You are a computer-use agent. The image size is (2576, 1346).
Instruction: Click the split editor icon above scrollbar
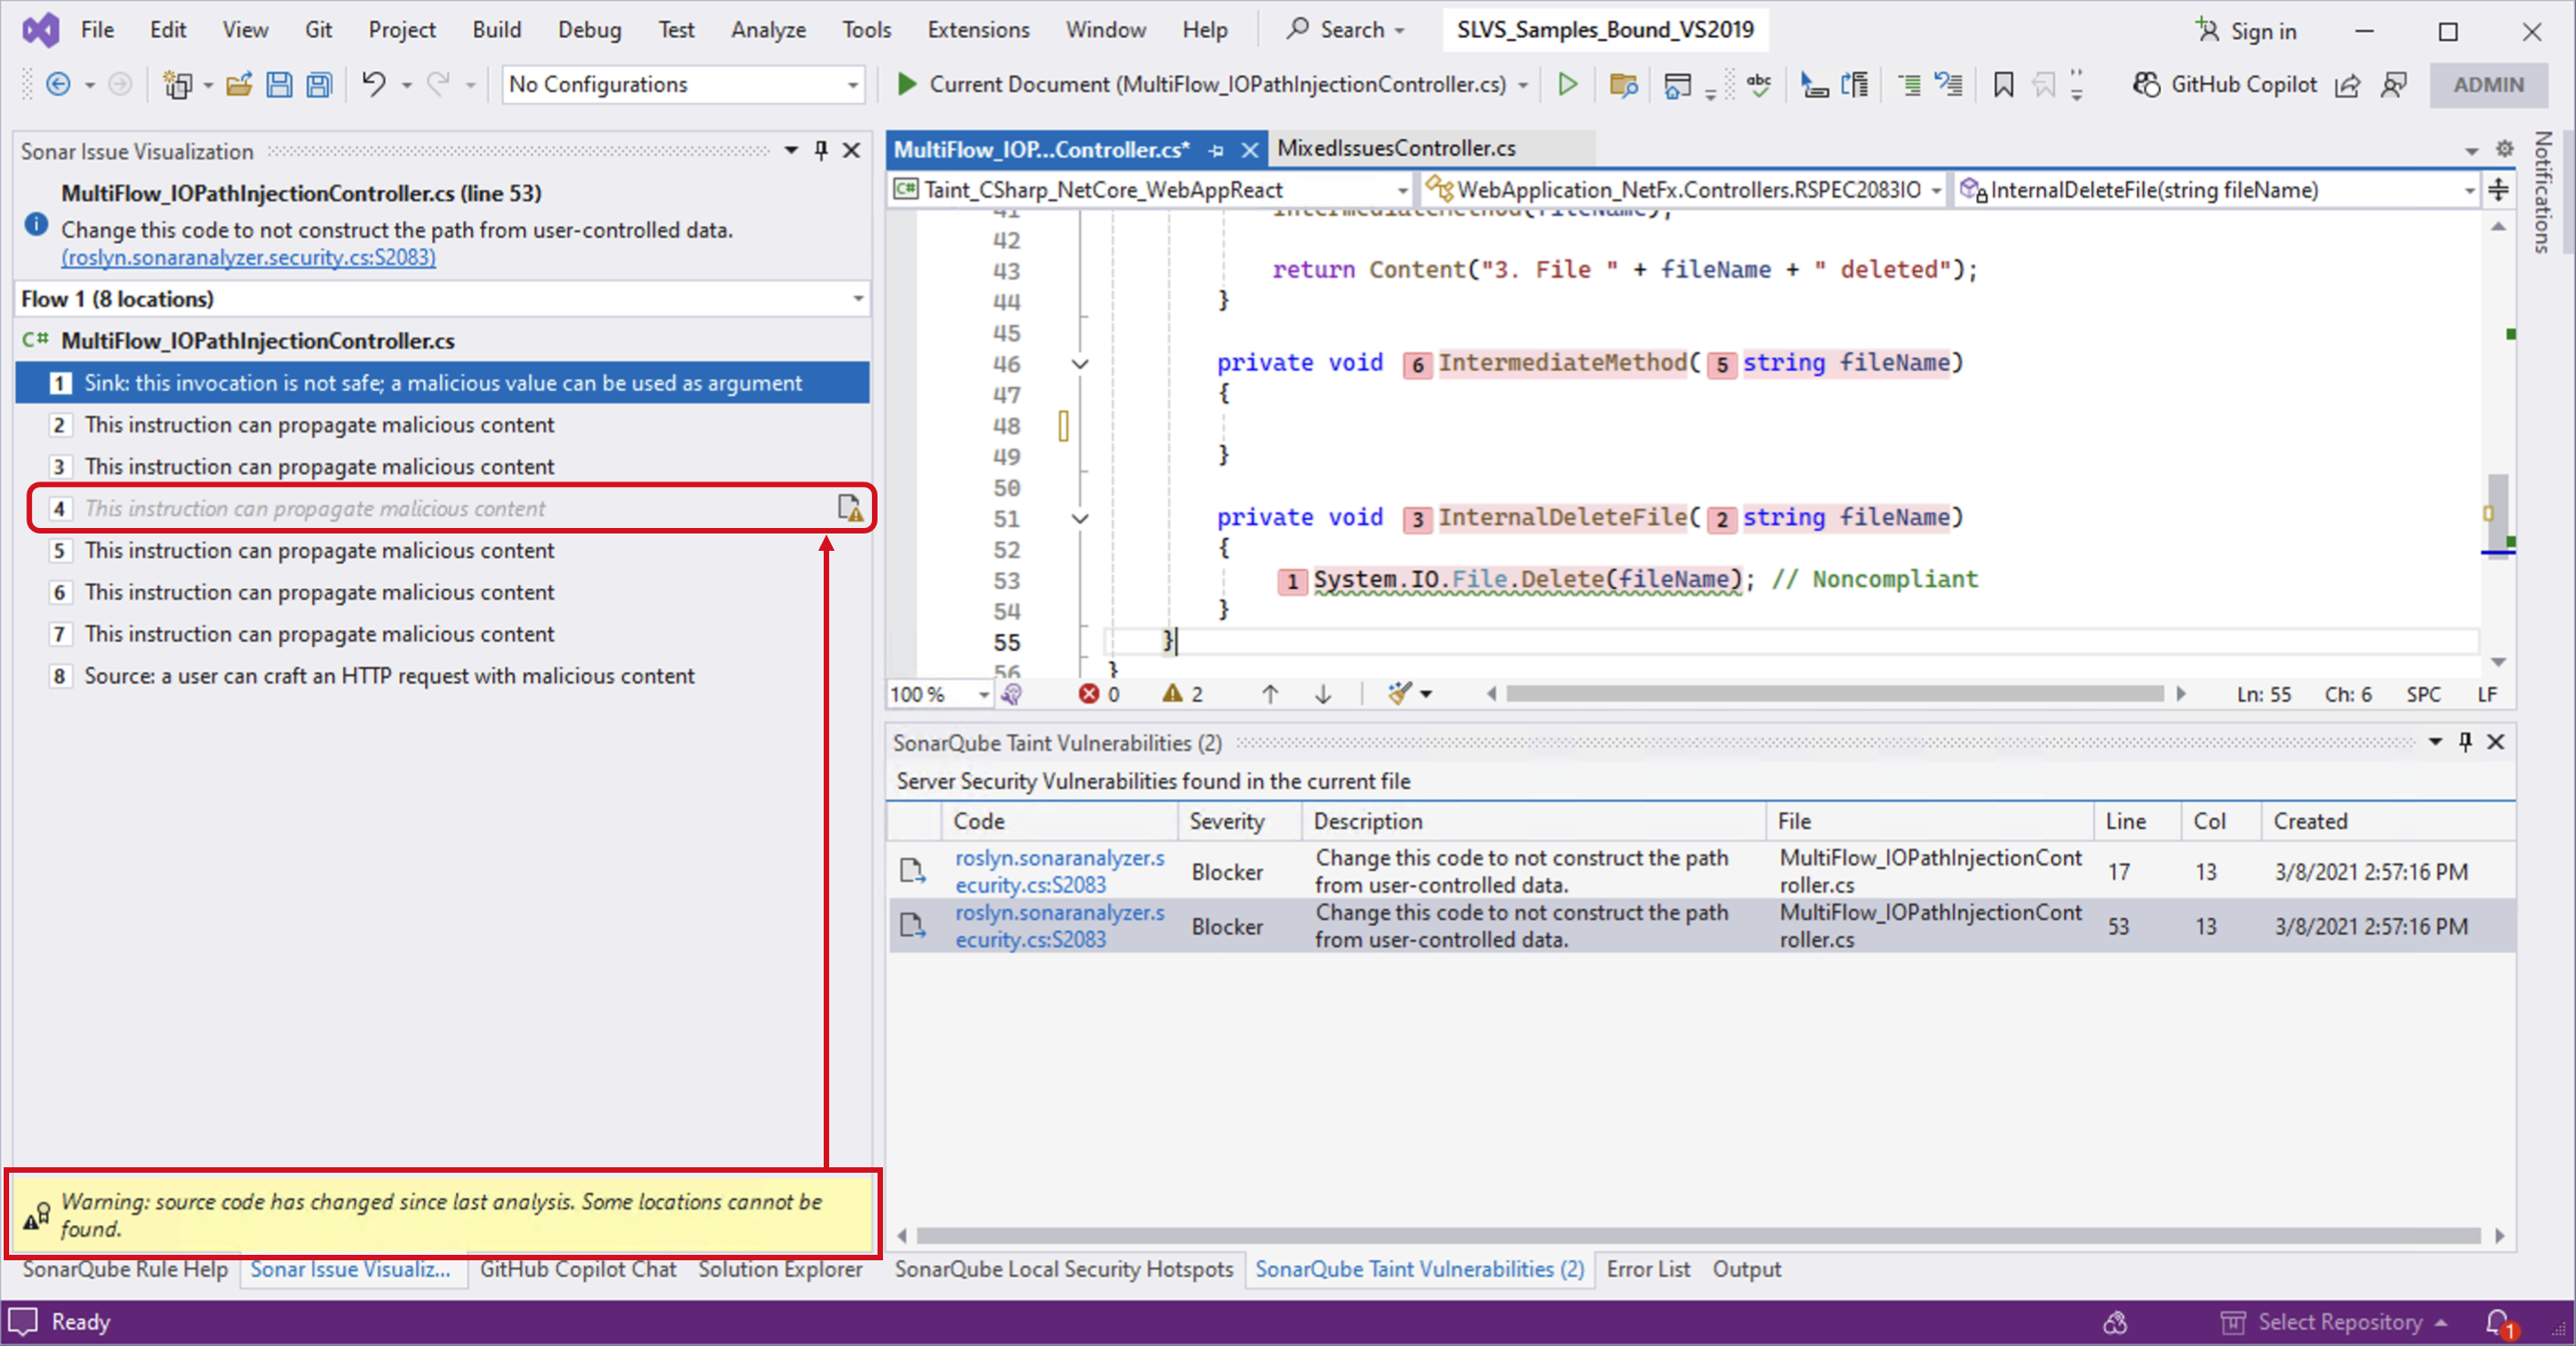(x=2498, y=189)
